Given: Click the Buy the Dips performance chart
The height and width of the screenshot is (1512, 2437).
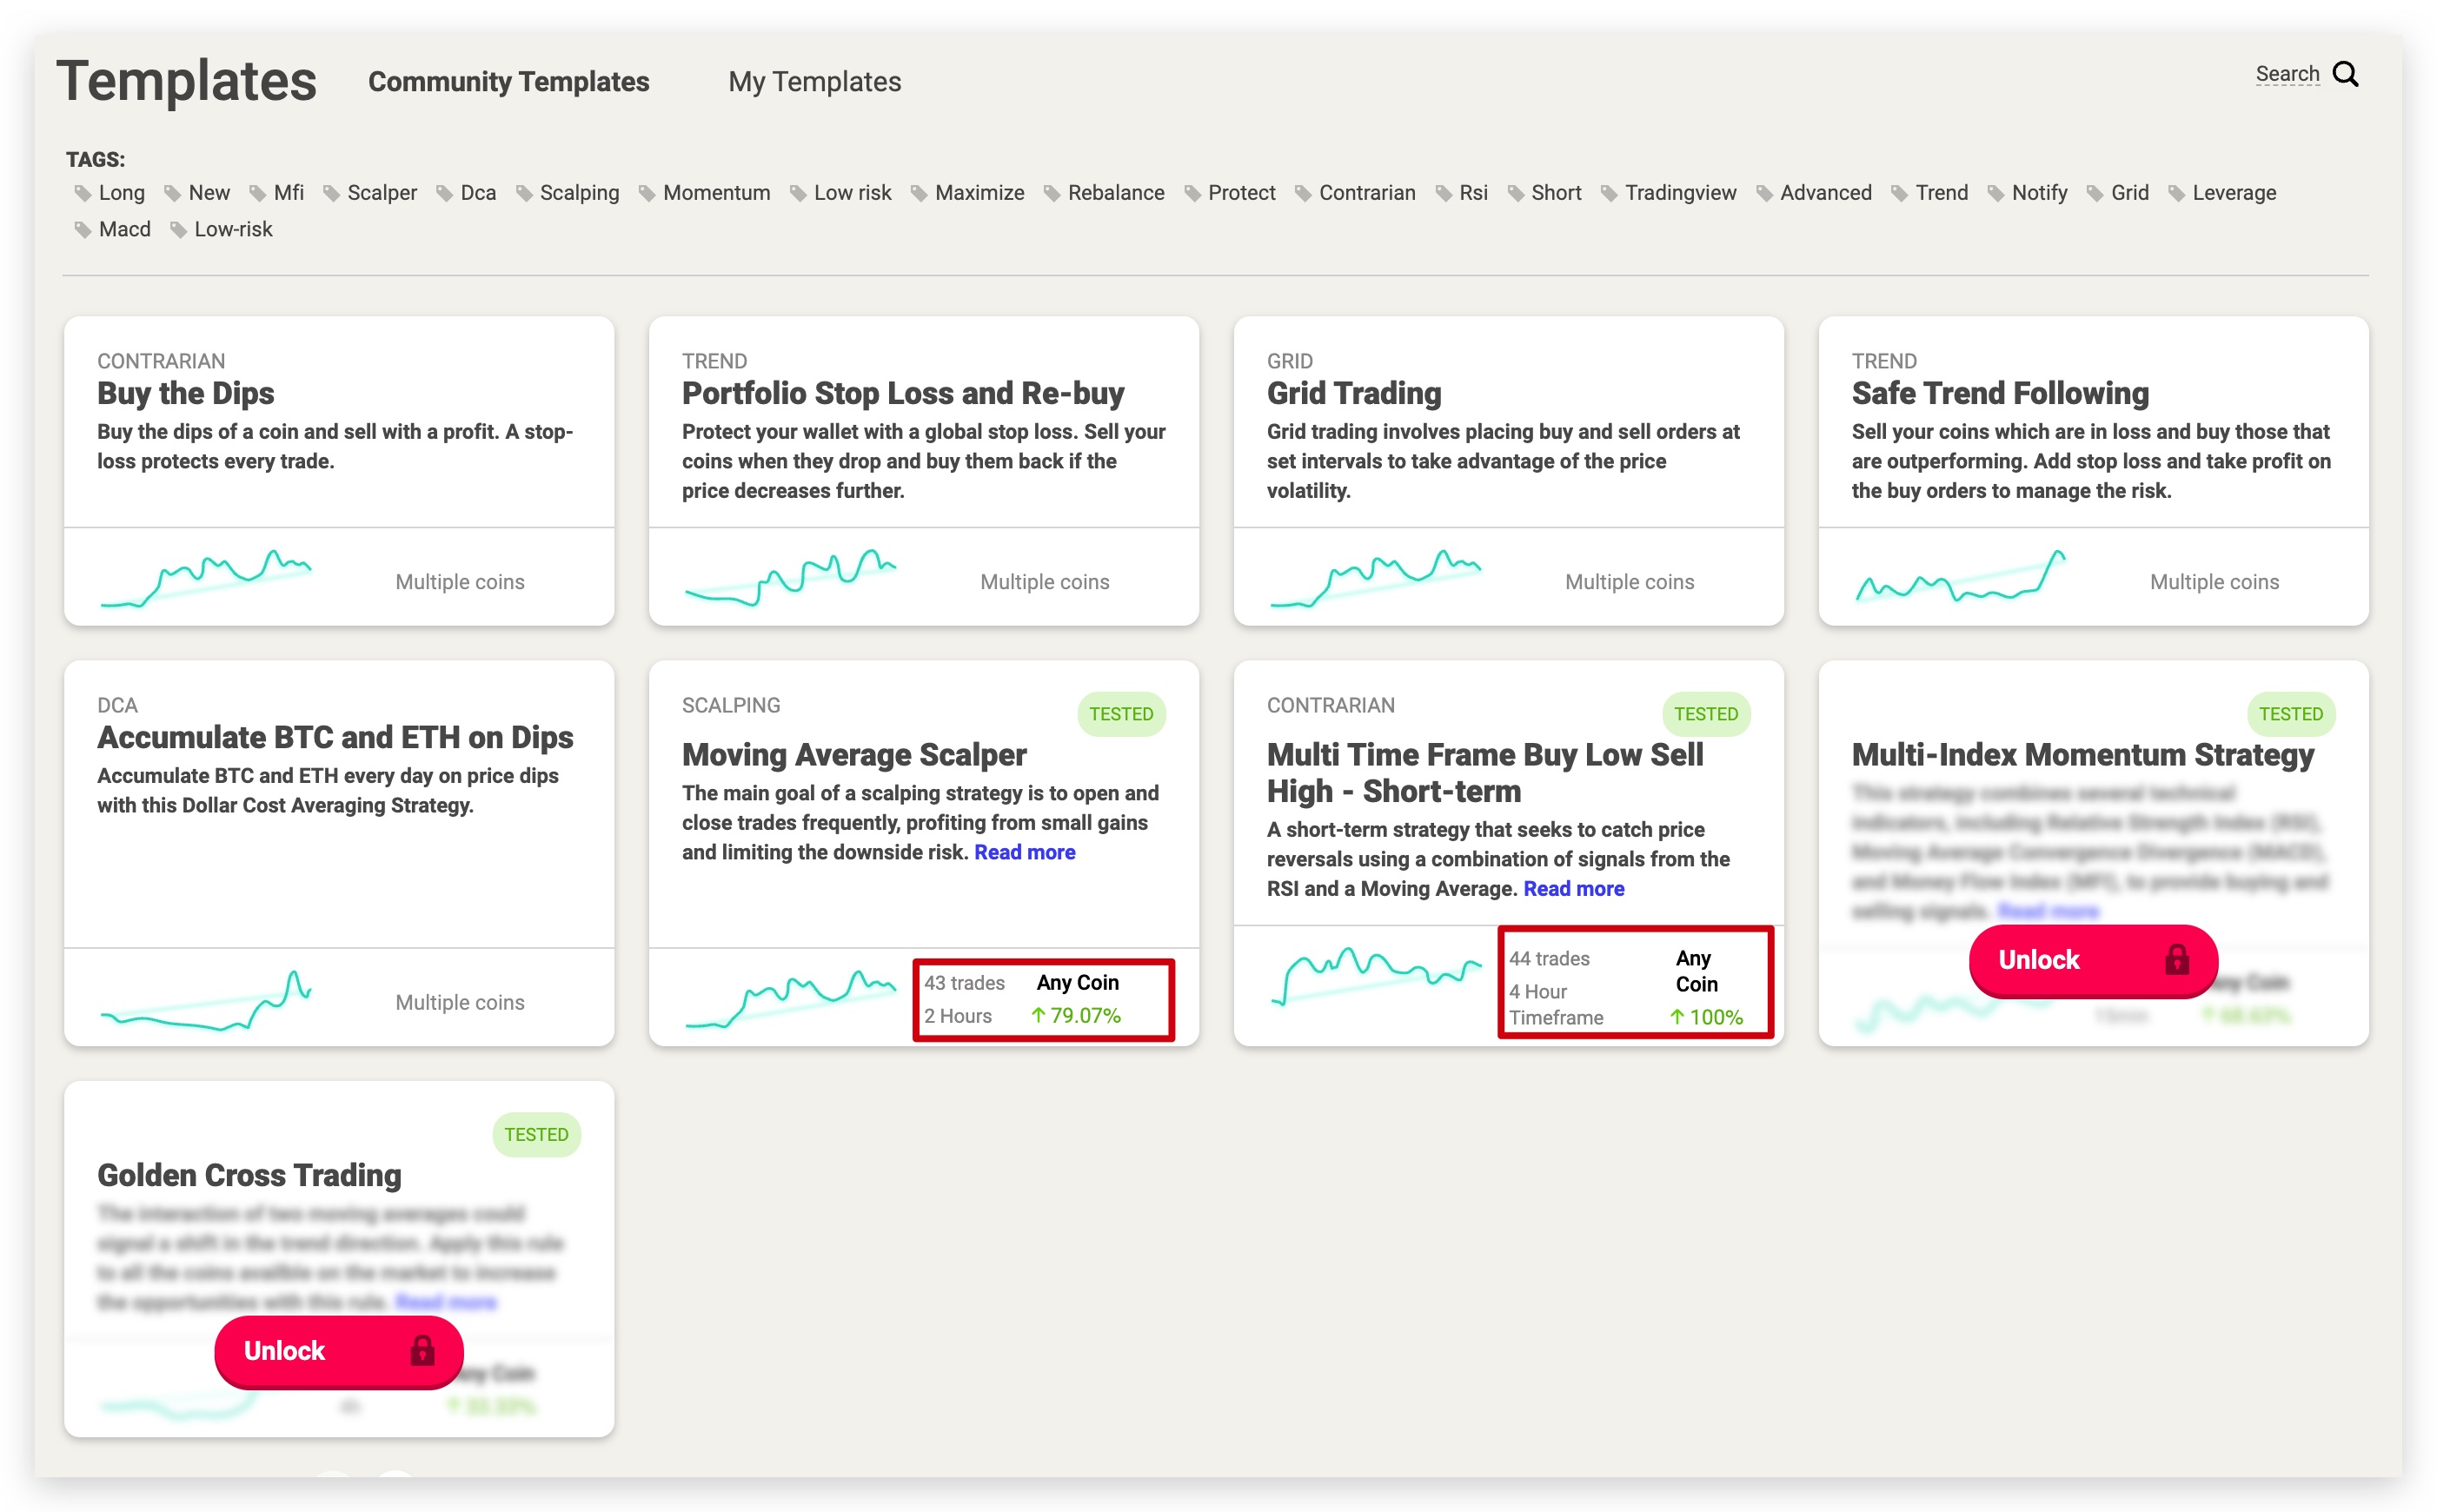Looking at the screenshot, I should click(x=206, y=578).
